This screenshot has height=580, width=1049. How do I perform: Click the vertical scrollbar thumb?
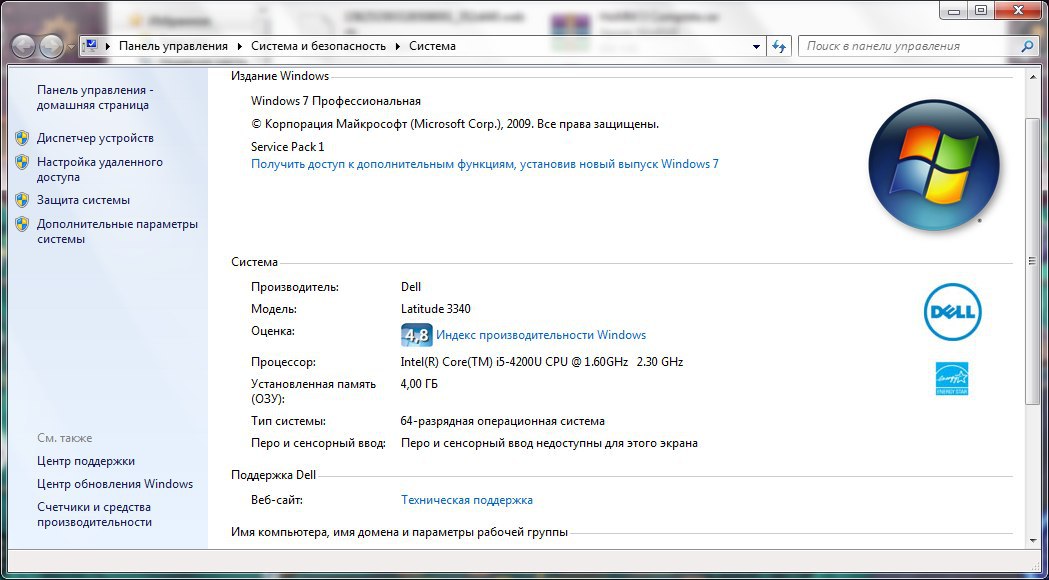[x=1032, y=260]
